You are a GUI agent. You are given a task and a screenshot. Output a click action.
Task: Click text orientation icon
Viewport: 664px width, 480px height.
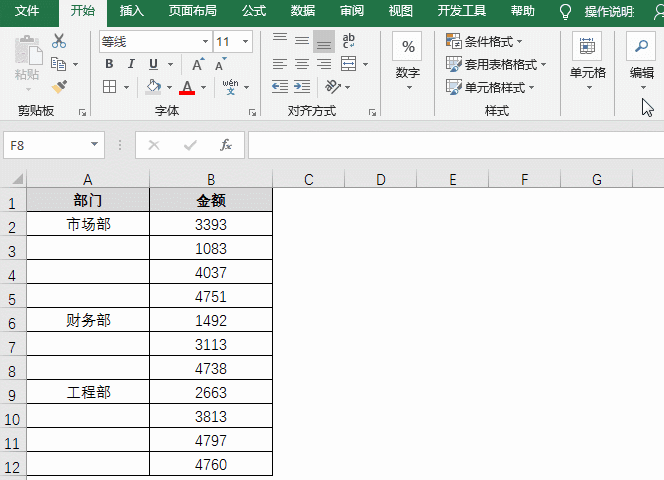[x=333, y=87]
